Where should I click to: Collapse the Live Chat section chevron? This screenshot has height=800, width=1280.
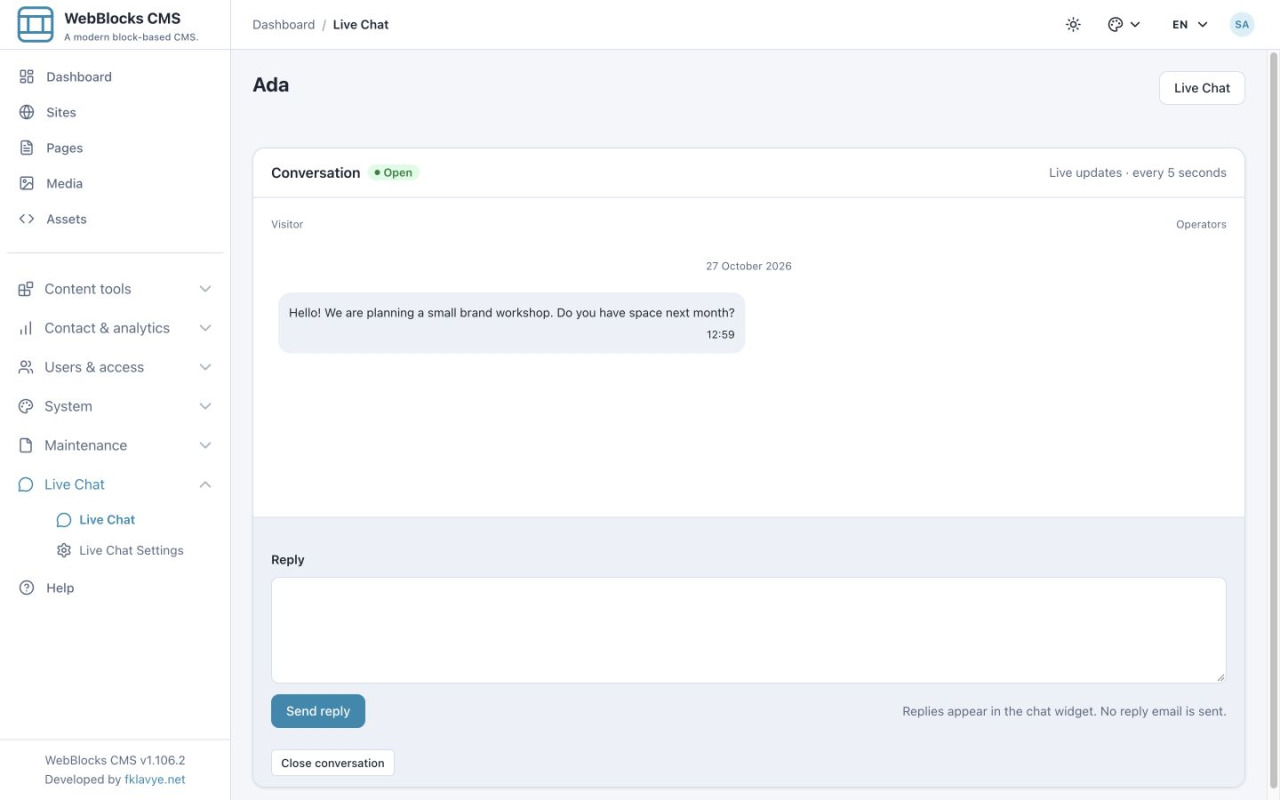tap(205, 484)
